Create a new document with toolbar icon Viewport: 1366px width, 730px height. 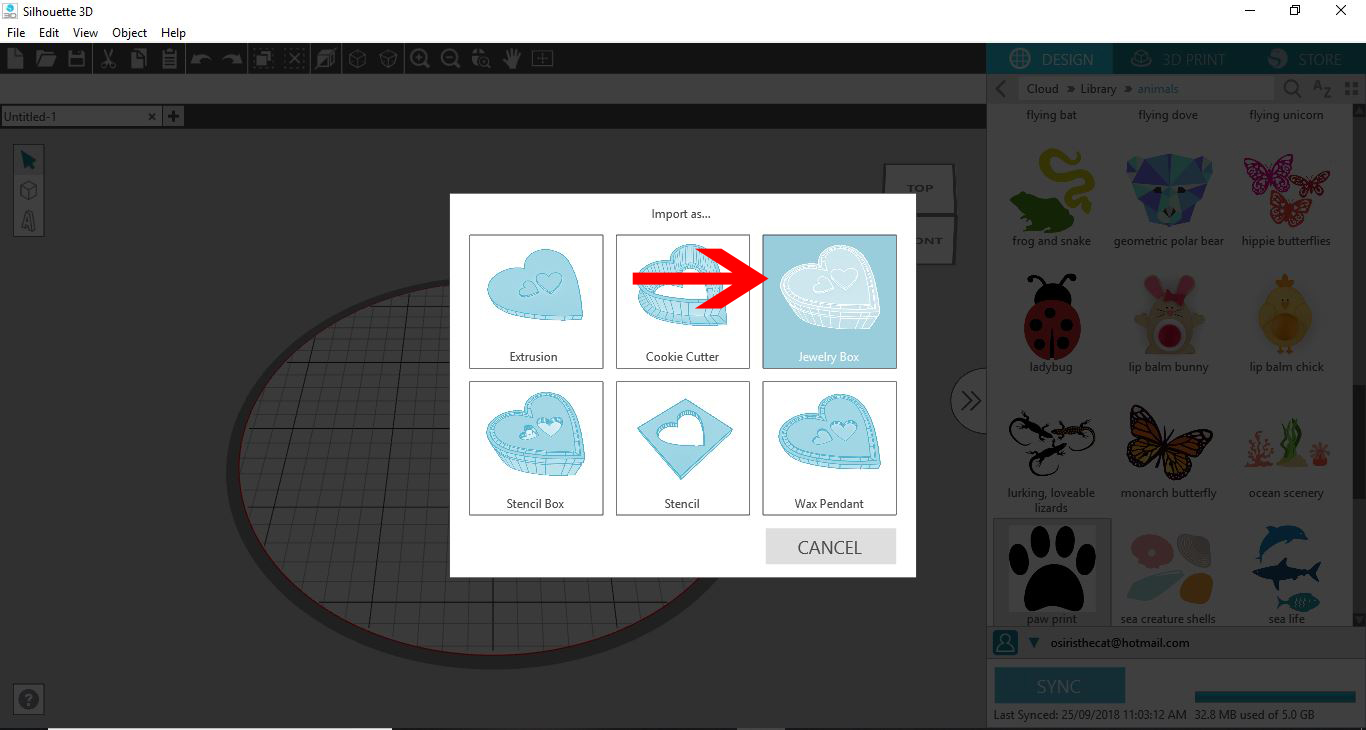point(15,59)
